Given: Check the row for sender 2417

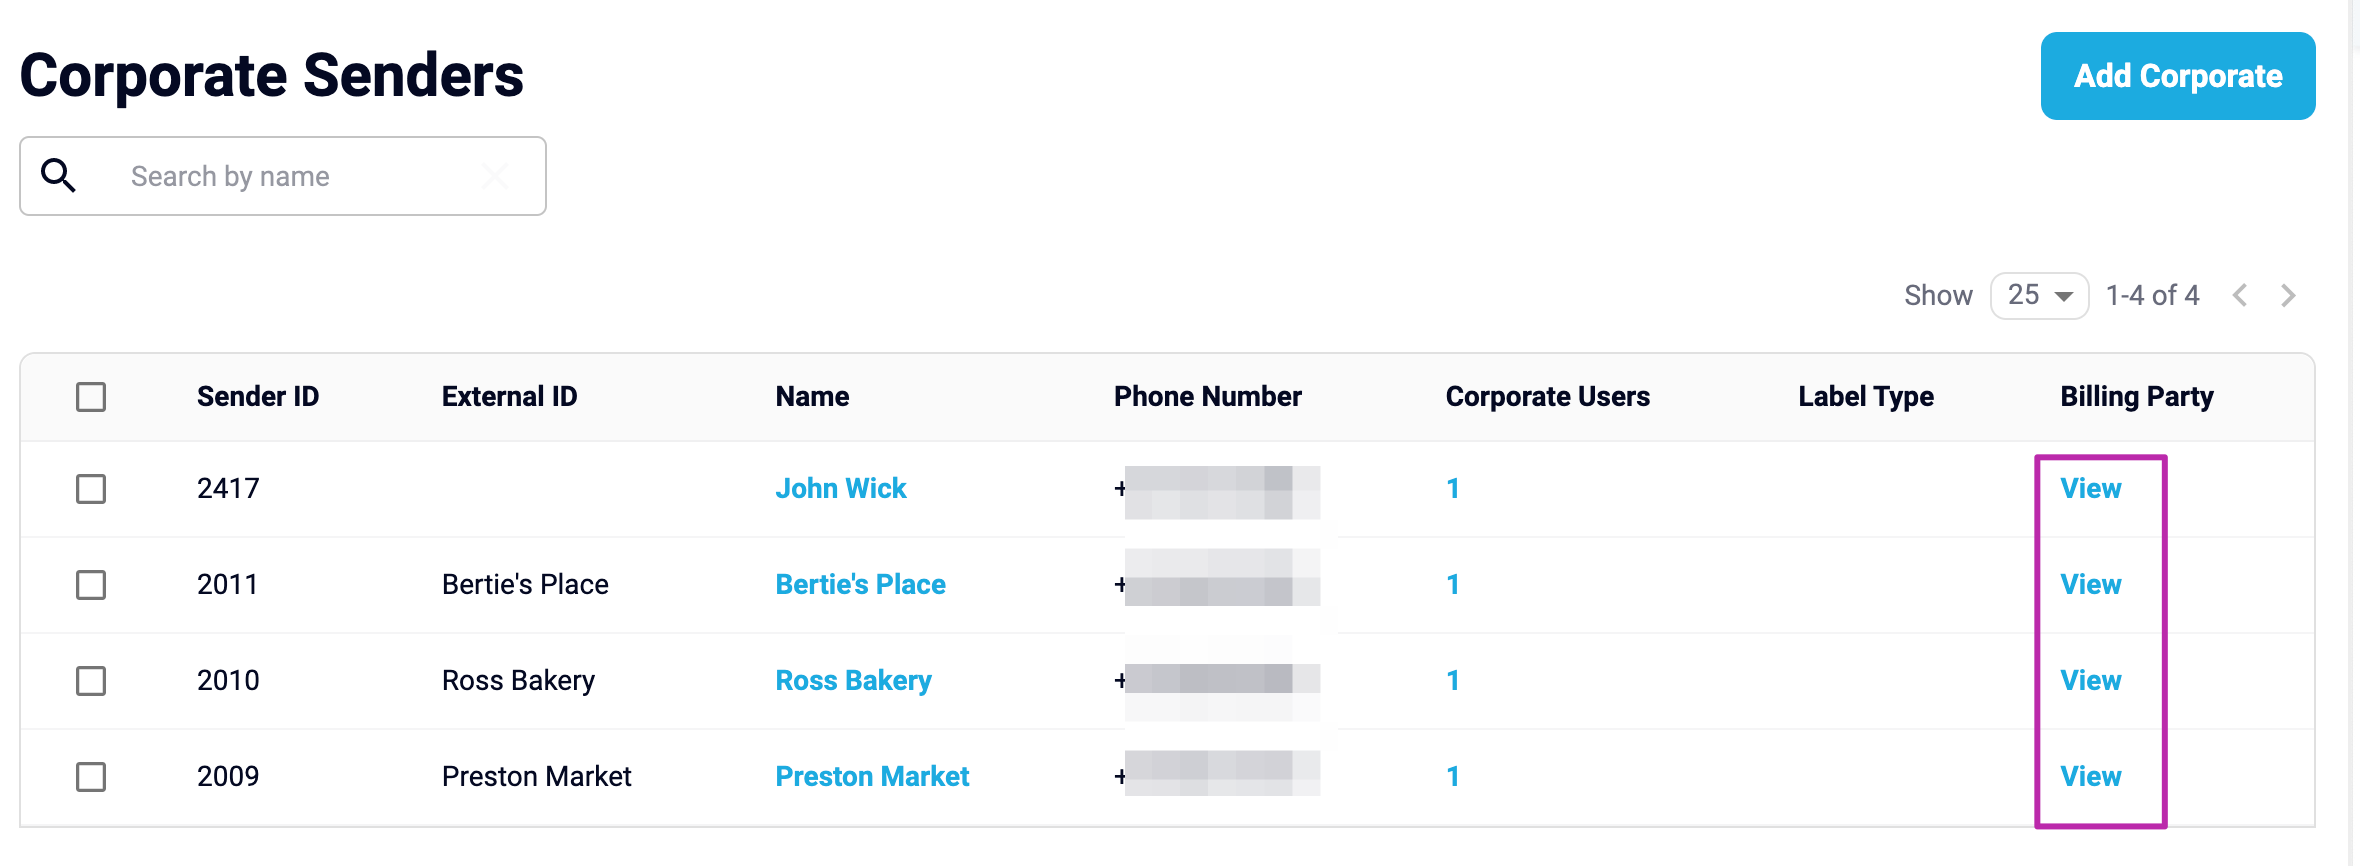Looking at the screenshot, I should (91, 489).
